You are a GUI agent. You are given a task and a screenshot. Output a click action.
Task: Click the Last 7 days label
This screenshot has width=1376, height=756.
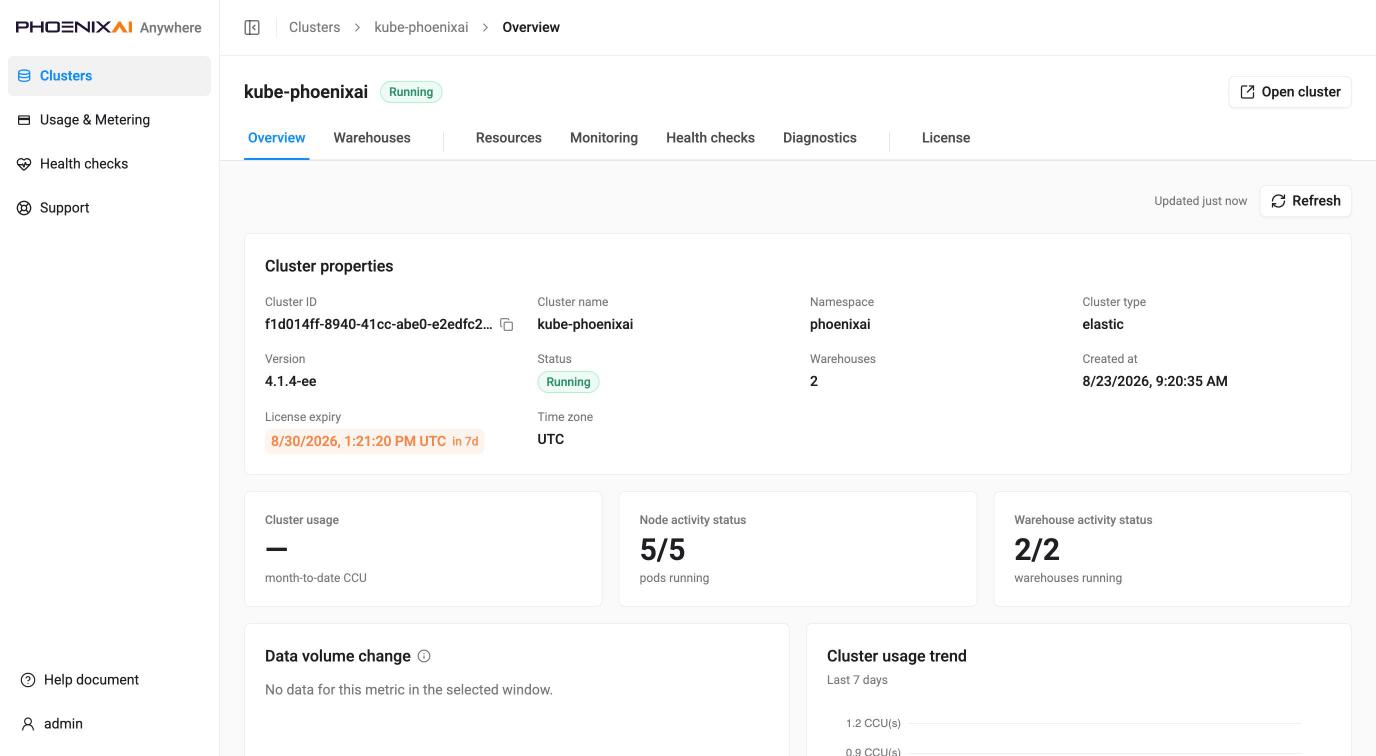[x=857, y=680]
